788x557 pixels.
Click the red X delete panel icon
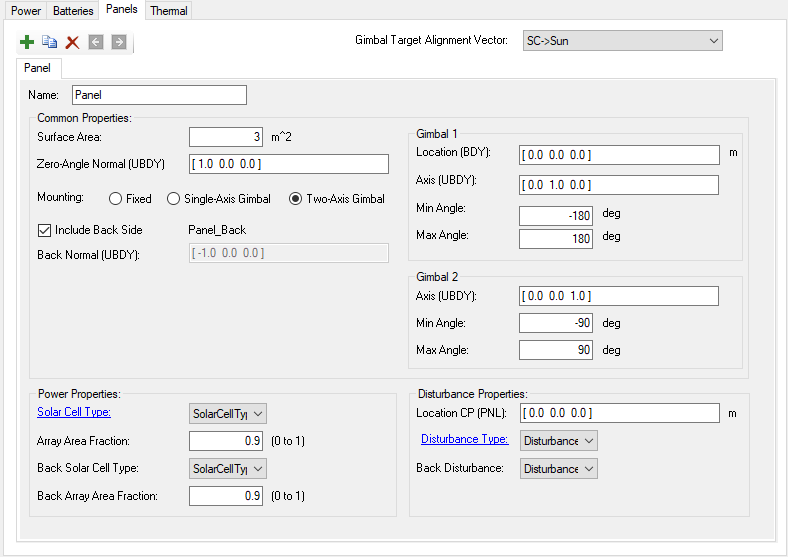click(x=72, y=42)
